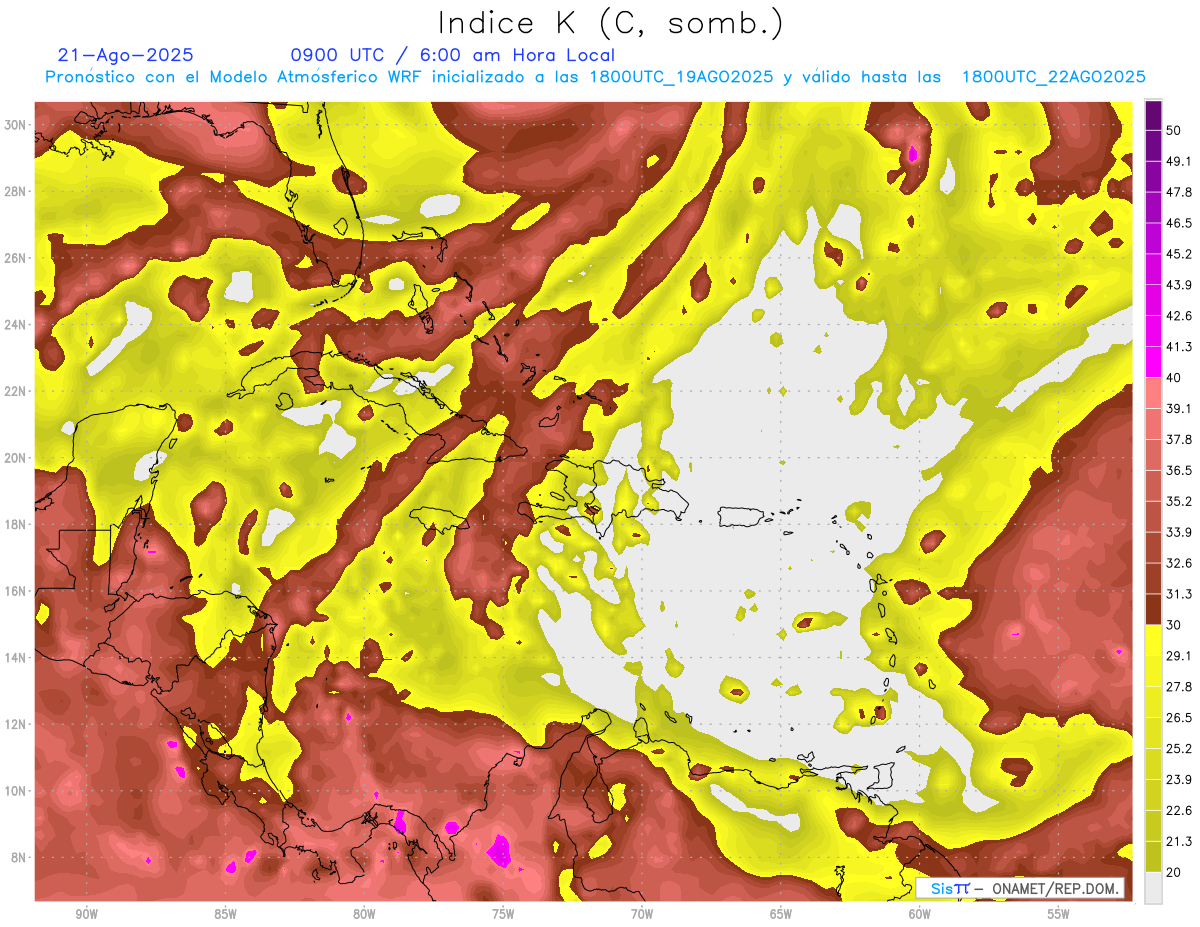The width and height of the screenshot is (1200, 927).
Task: Click the latitude label '18N'
Action: [17, 525]
